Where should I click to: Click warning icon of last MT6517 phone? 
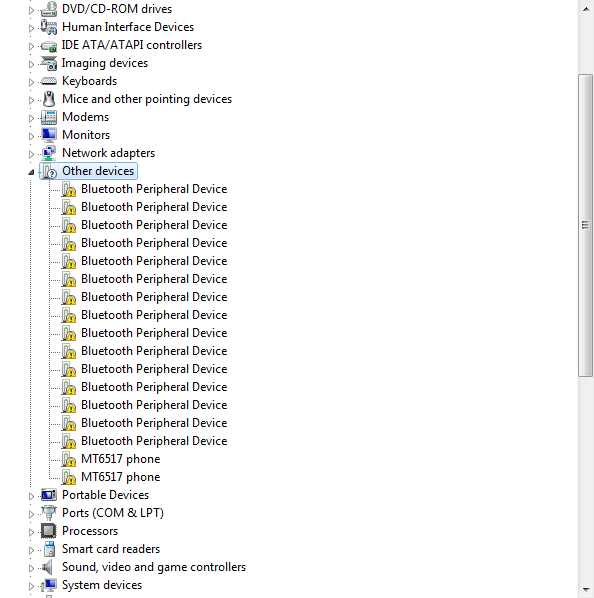69,477
